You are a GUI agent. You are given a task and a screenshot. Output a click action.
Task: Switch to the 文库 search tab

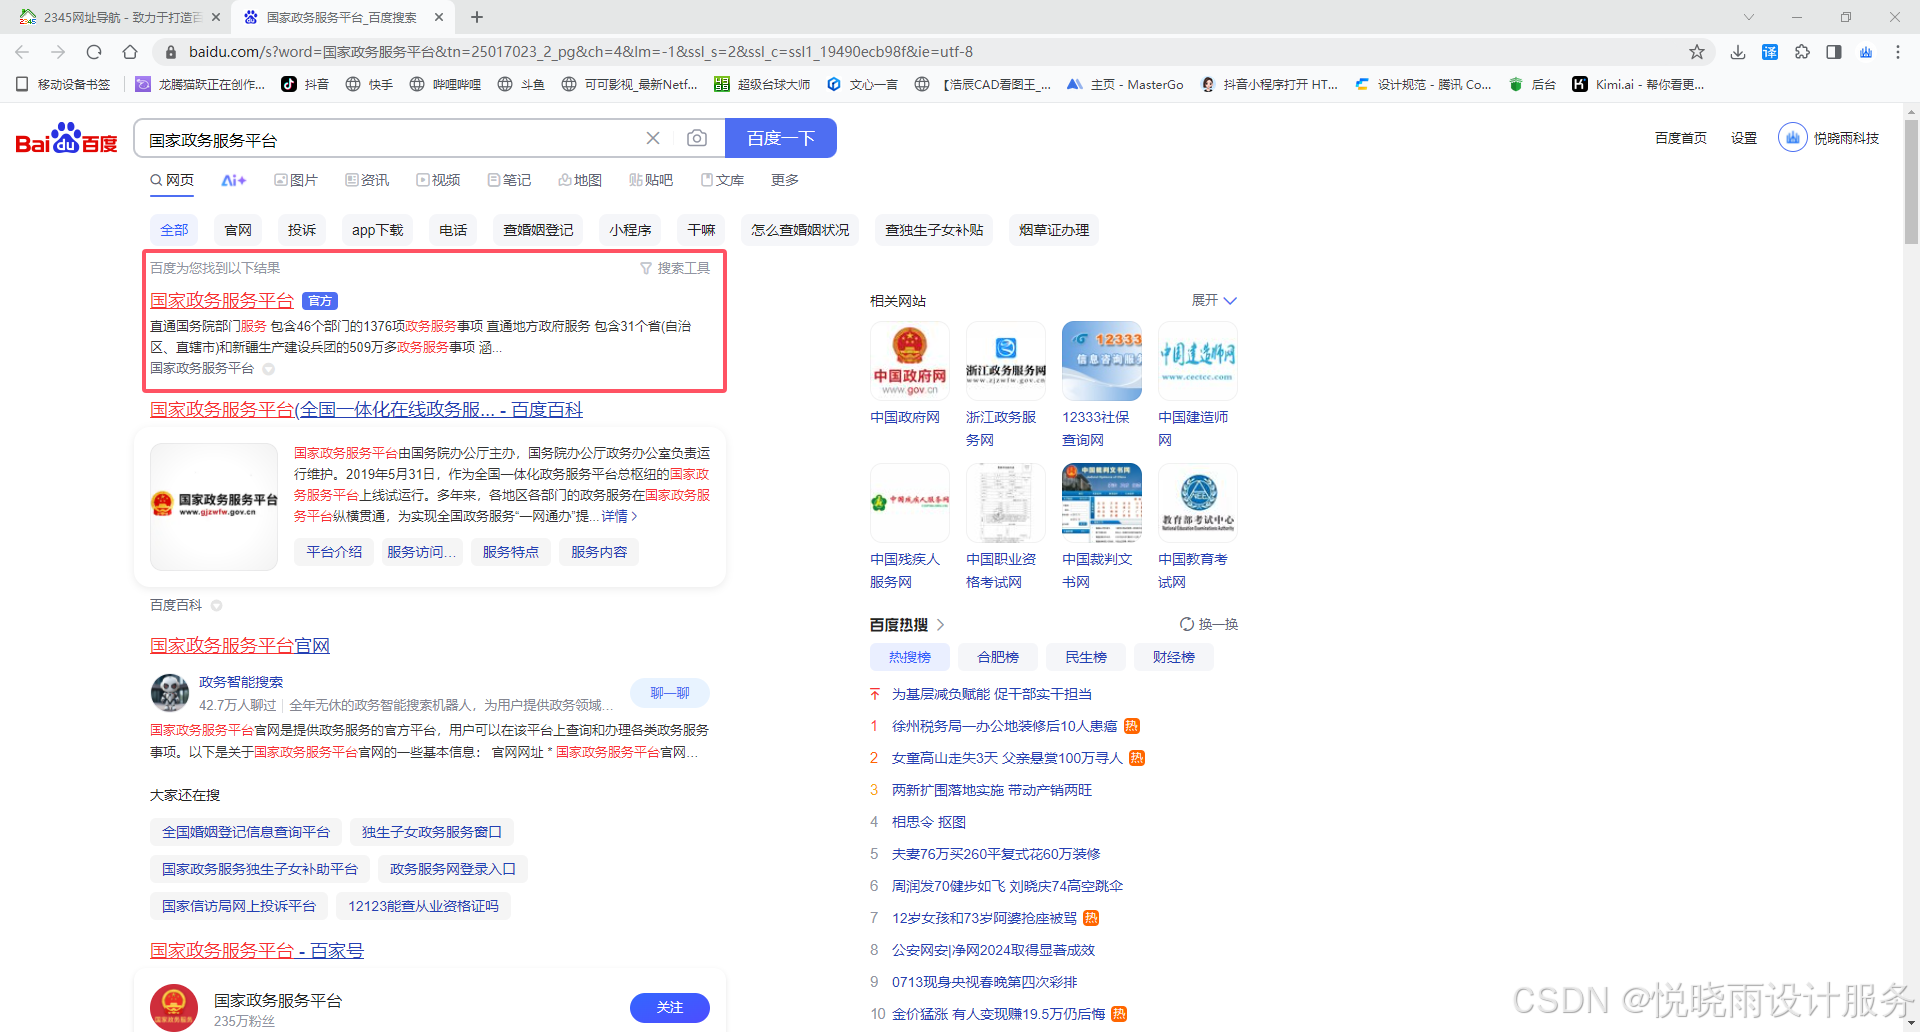point(722,180)
